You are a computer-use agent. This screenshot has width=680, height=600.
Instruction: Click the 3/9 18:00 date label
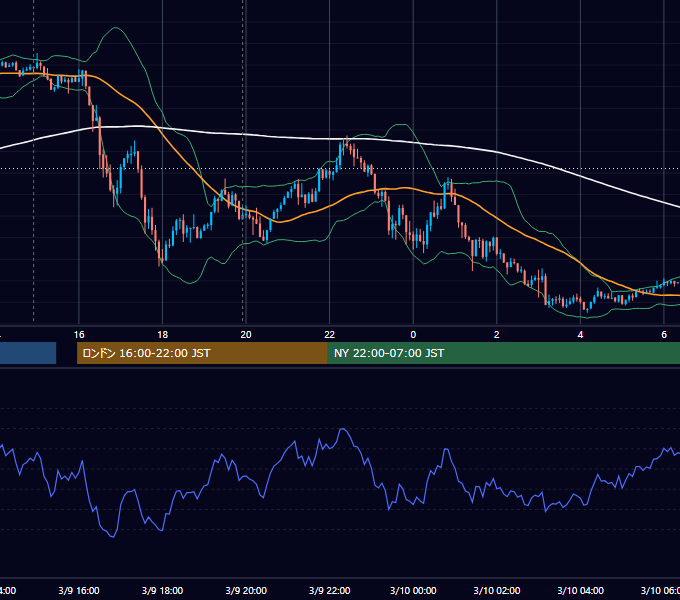(162, 591)
